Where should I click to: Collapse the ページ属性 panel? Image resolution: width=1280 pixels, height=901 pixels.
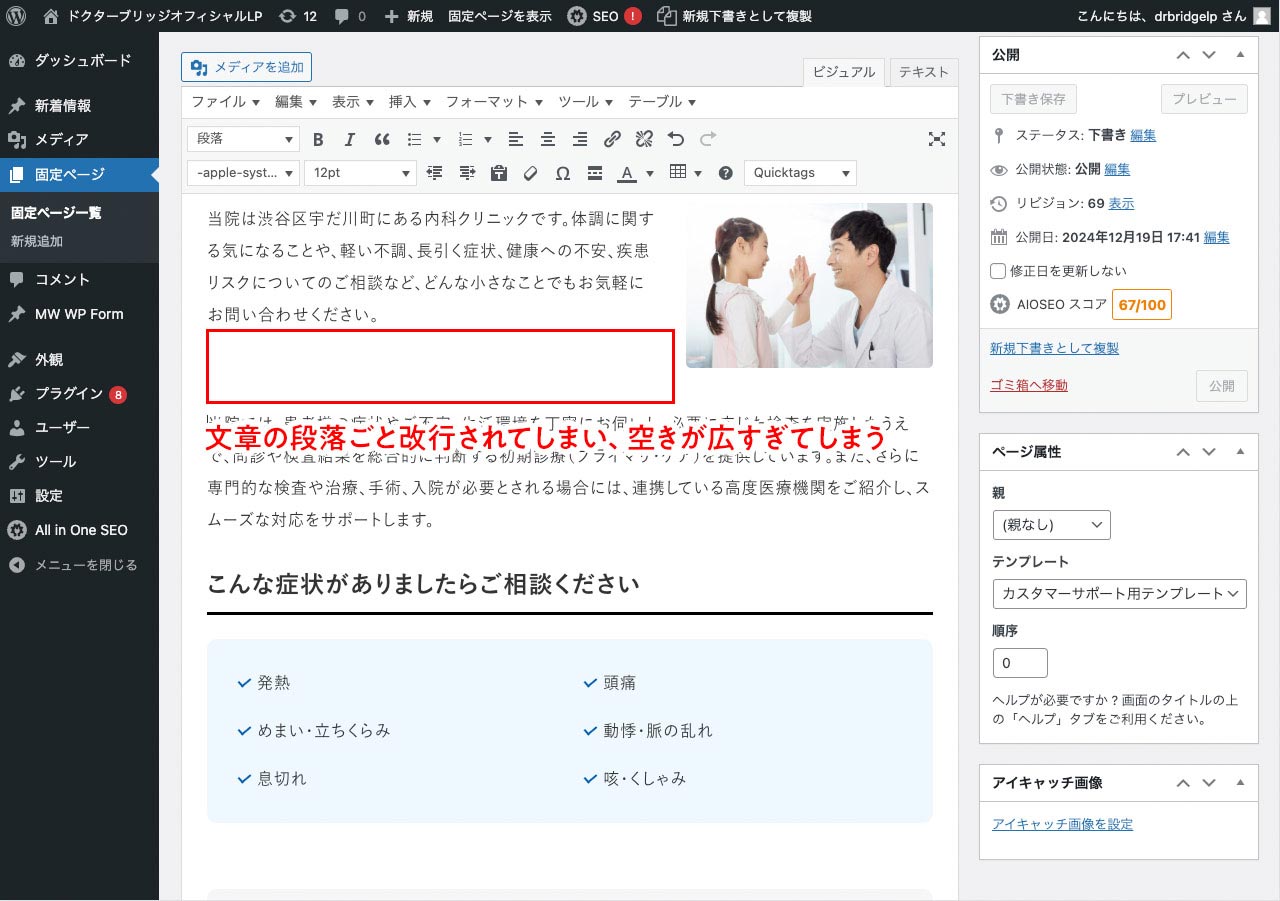(x=1240, y=452)
